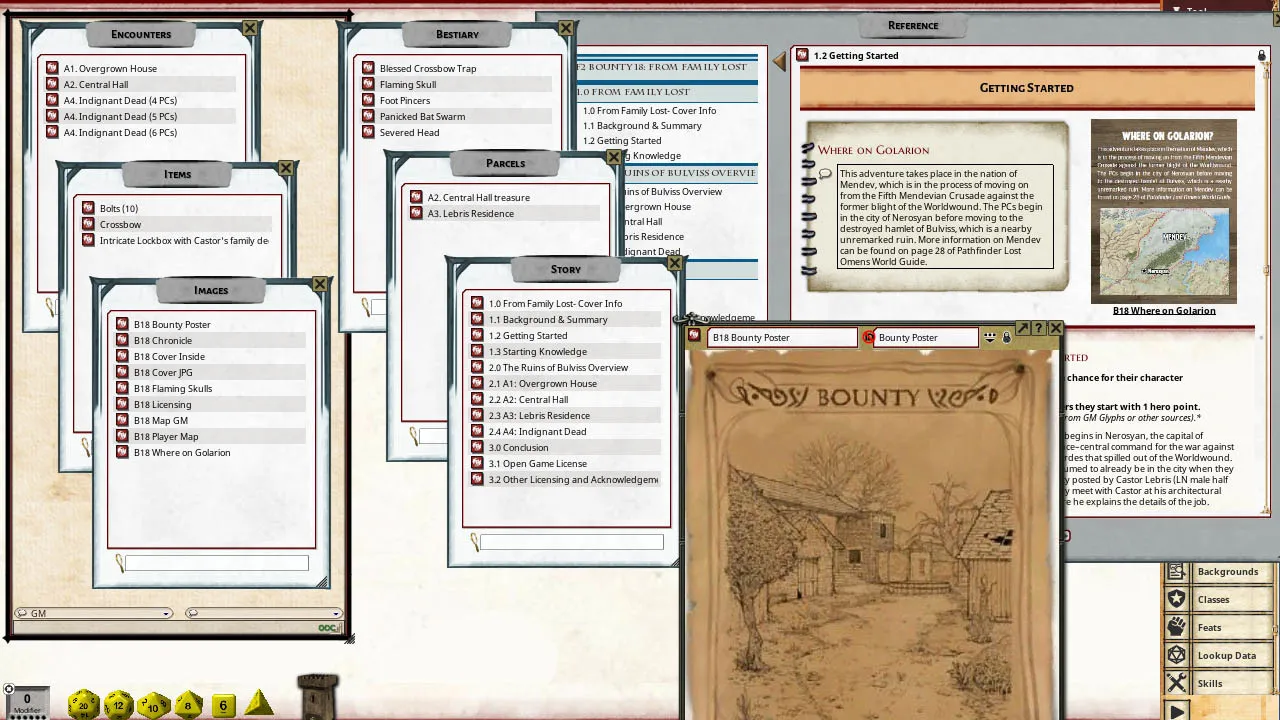
Task: Click the play arrow sidebar icon
Action: (1177, 711)
